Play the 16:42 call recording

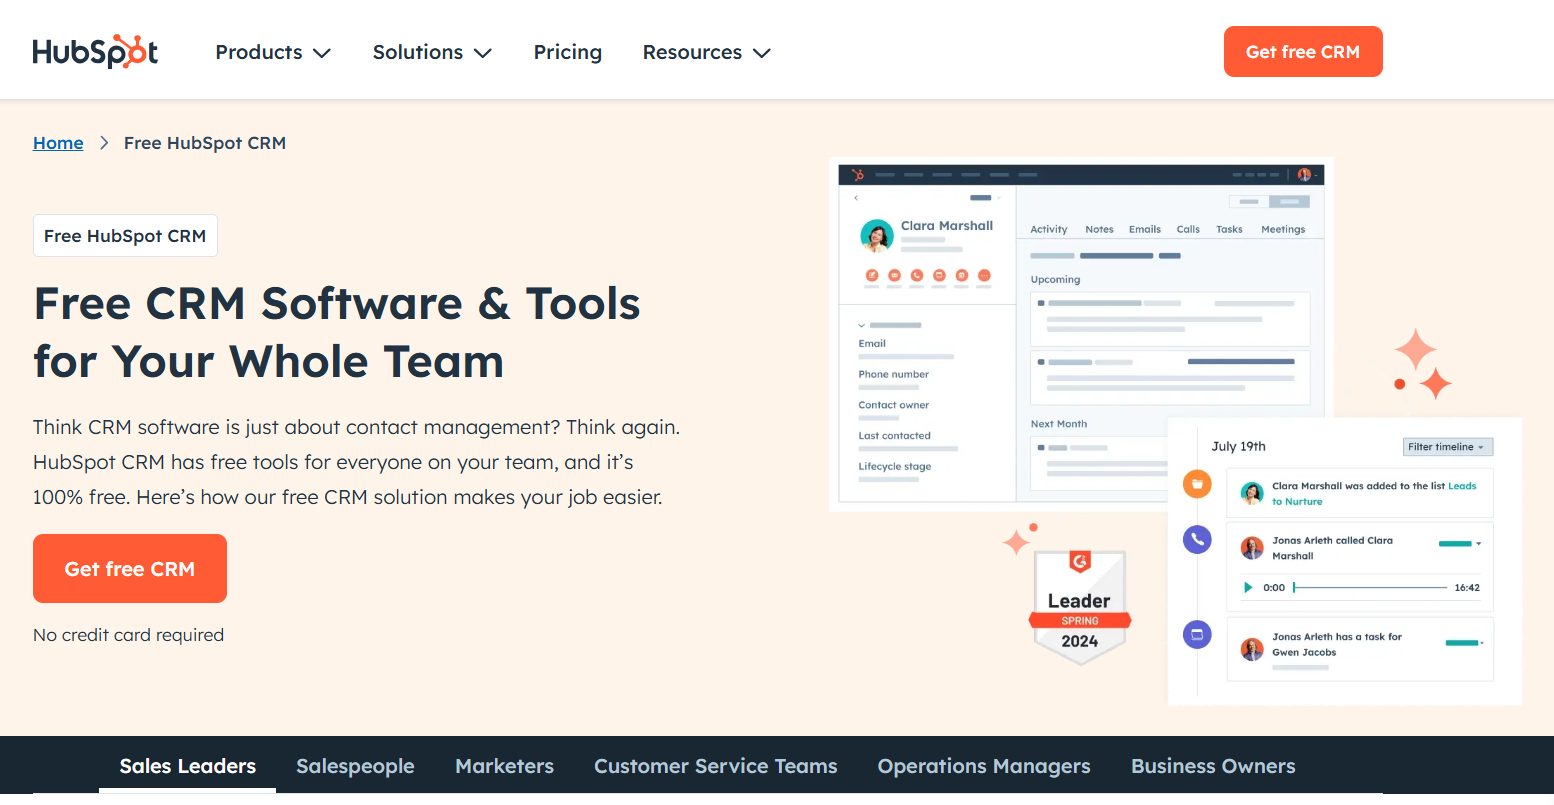(x=1248, y=587)
